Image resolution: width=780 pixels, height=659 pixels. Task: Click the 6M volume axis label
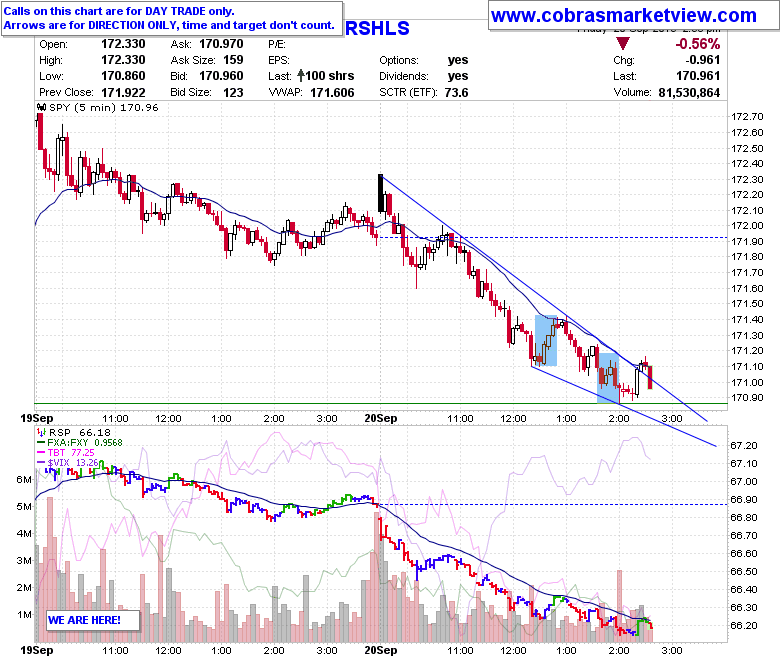[x=24, y=479]
